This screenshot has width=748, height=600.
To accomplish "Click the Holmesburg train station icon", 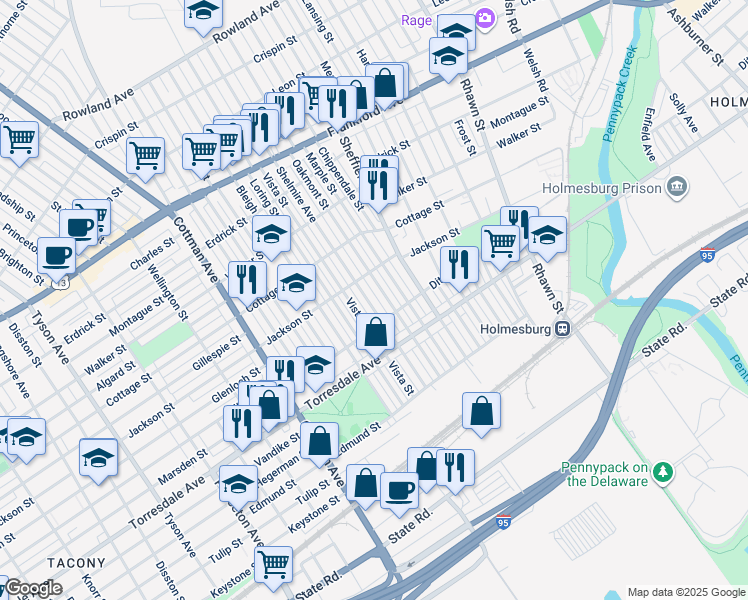I will click(x=562, y=329).
